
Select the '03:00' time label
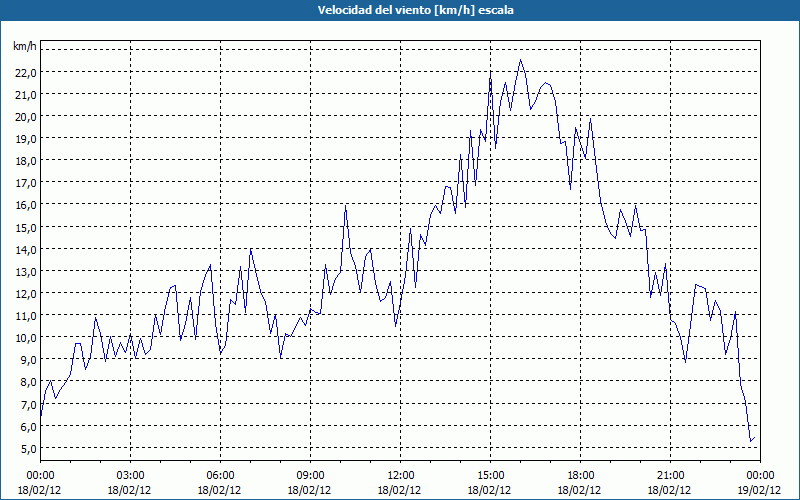tap(130, 476)
